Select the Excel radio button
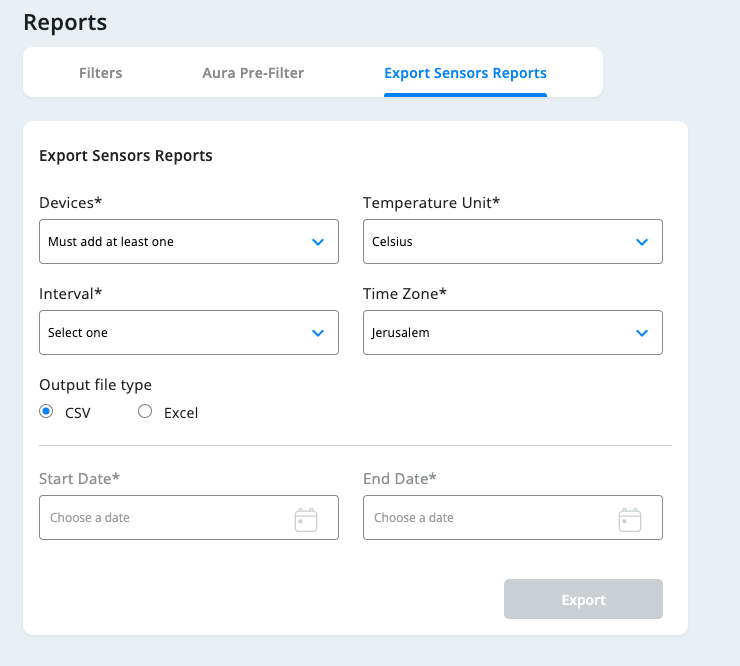The image size is (740, 666). pyautogui.click(x=145, y=411)
